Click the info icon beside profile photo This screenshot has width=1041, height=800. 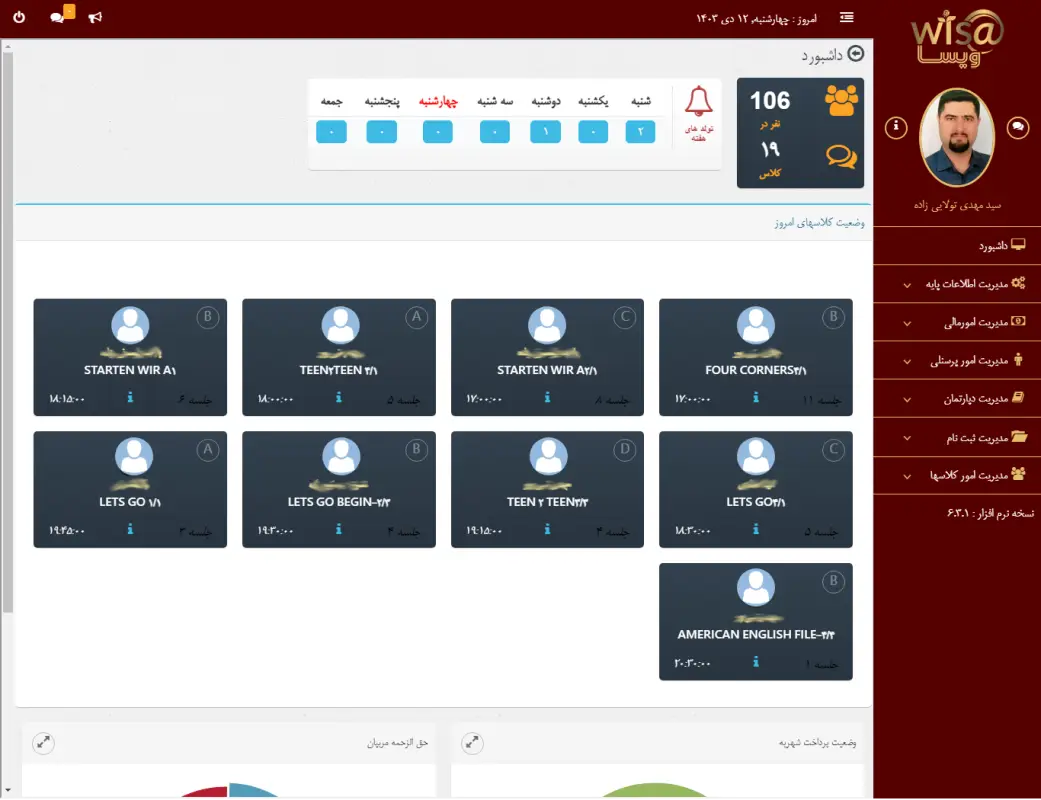pos(897,127)
